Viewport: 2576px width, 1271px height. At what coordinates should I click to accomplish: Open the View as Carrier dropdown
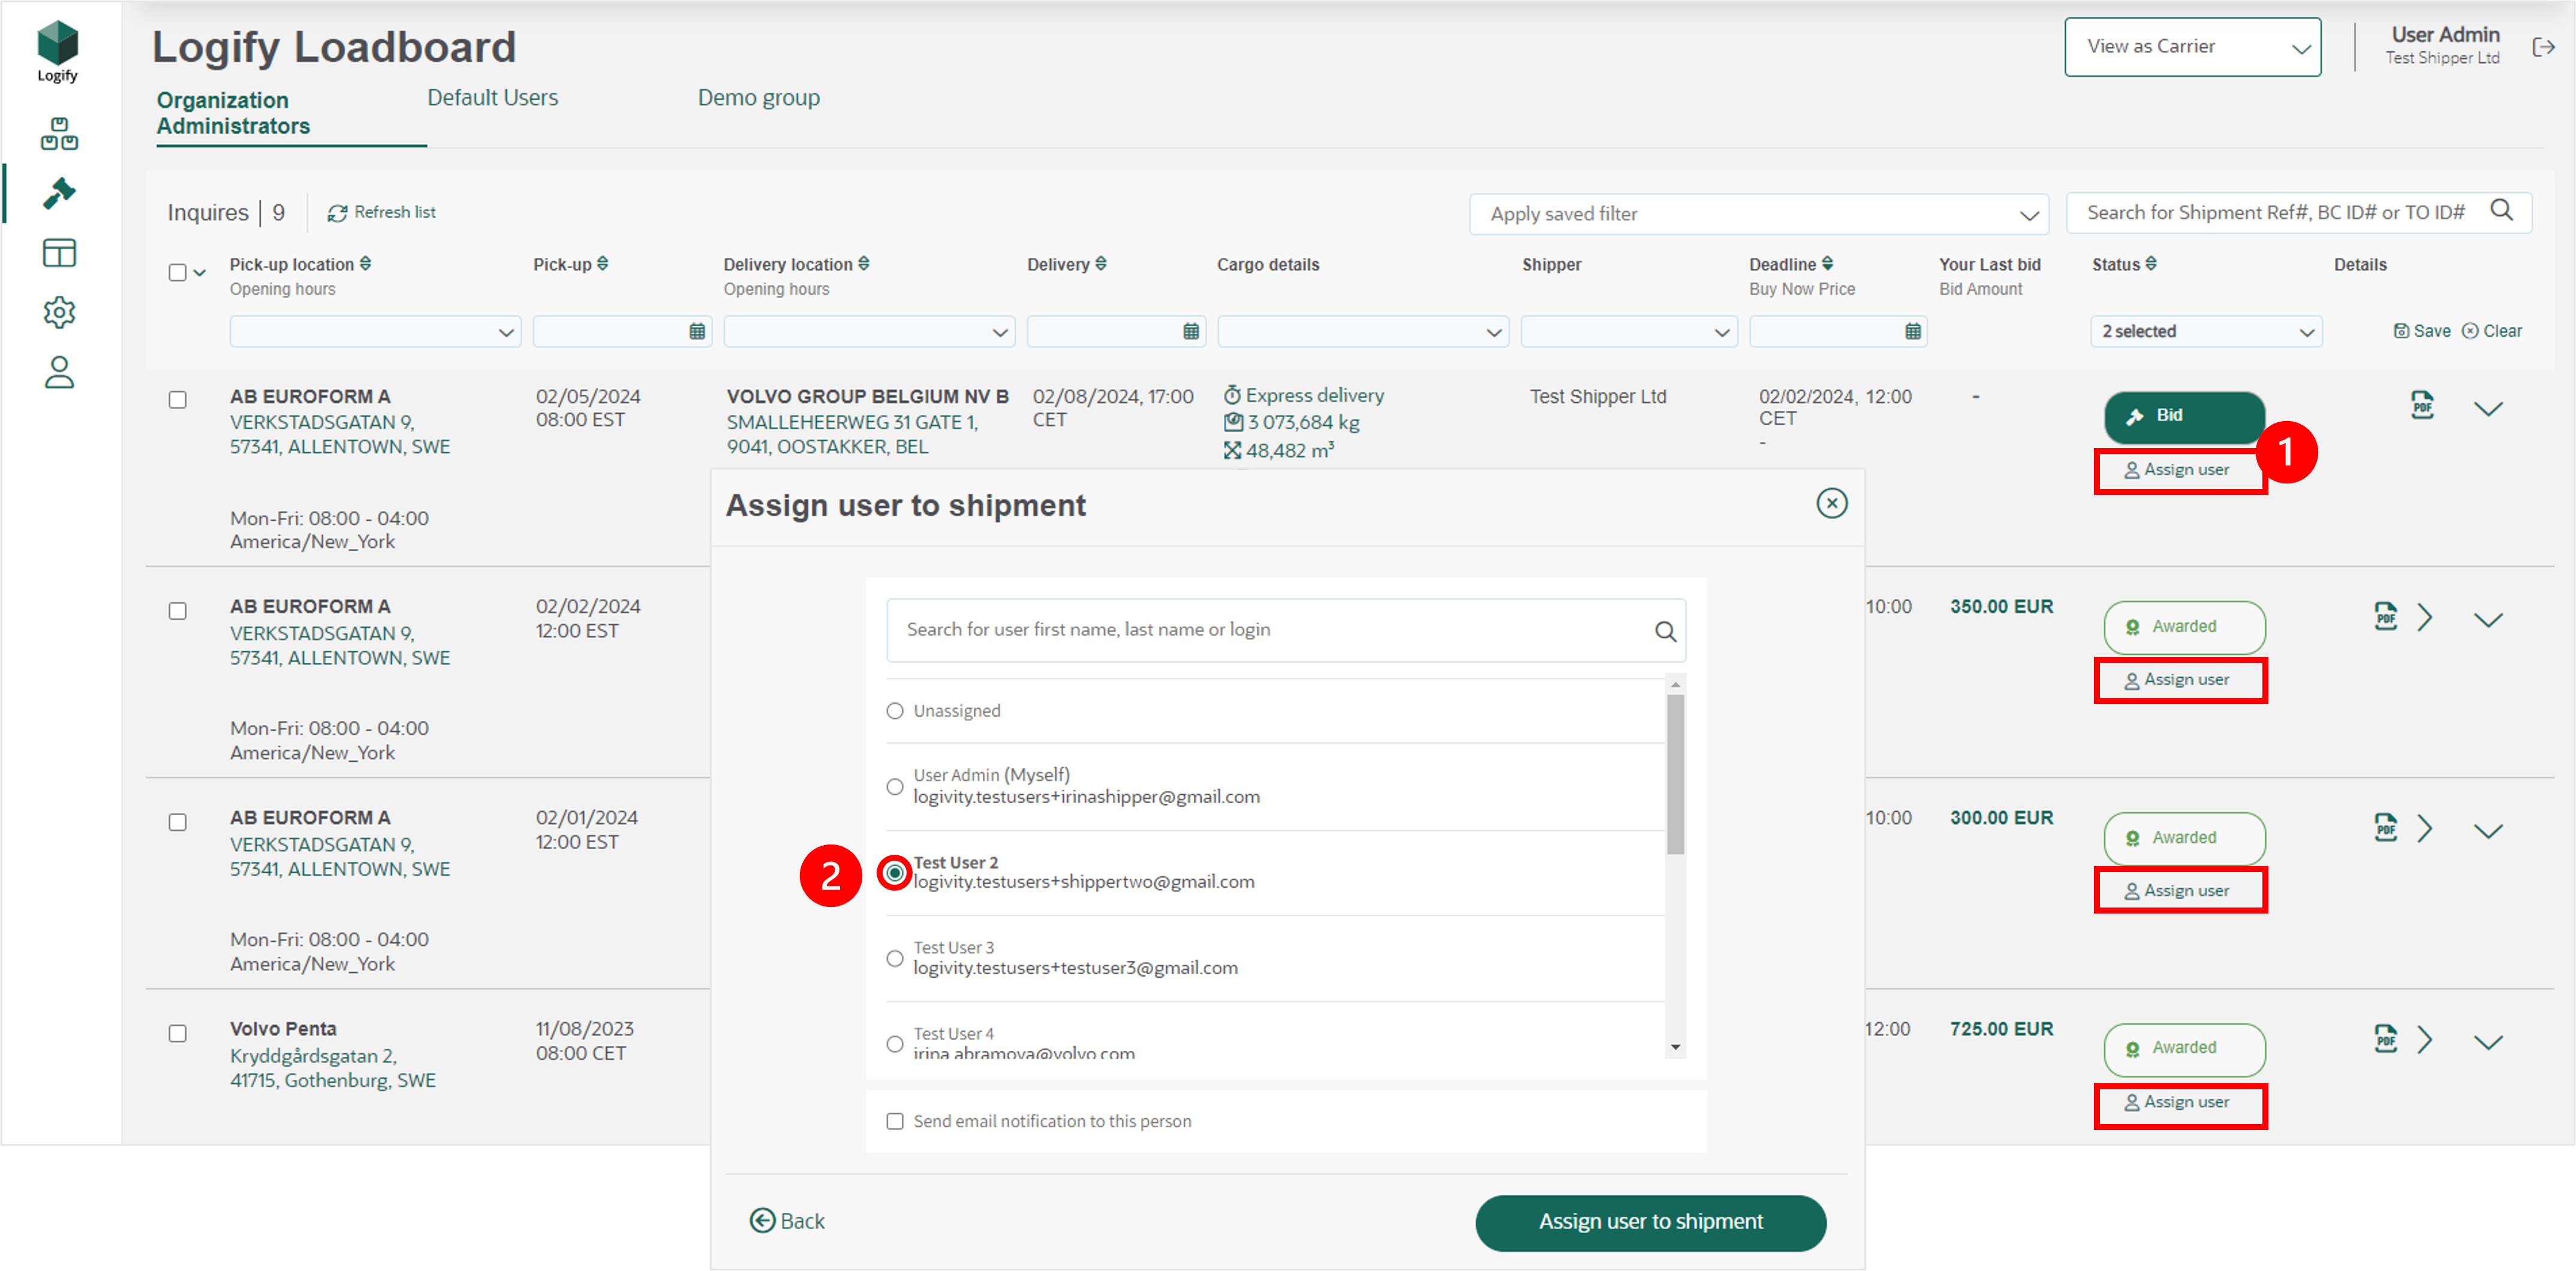point(2192,47)
